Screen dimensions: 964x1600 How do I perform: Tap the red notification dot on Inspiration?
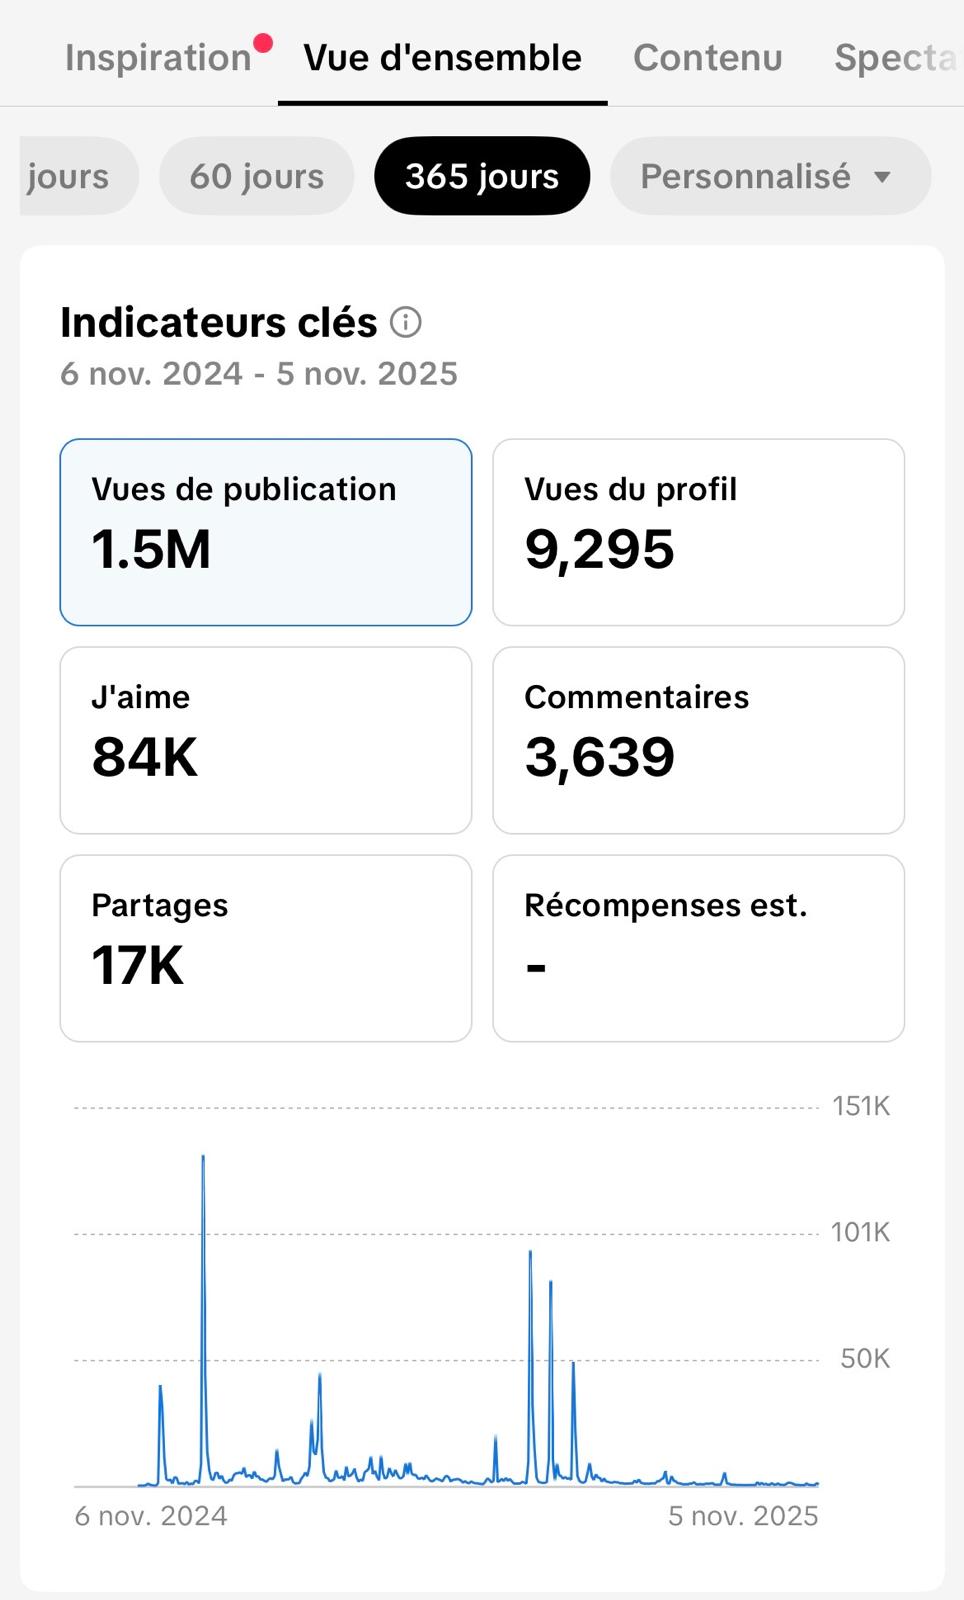click(263, 43)
